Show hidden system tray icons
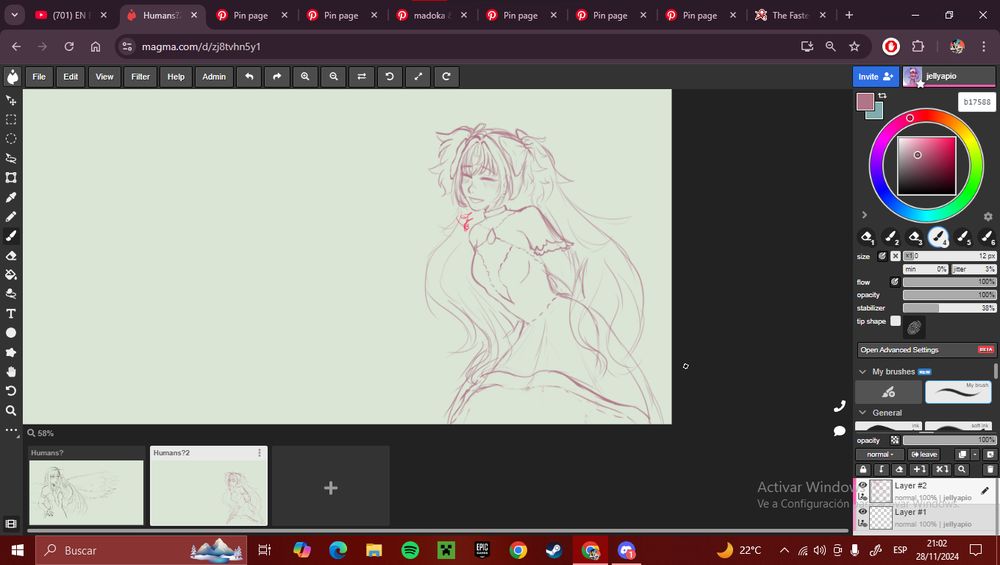 [784, 550]
